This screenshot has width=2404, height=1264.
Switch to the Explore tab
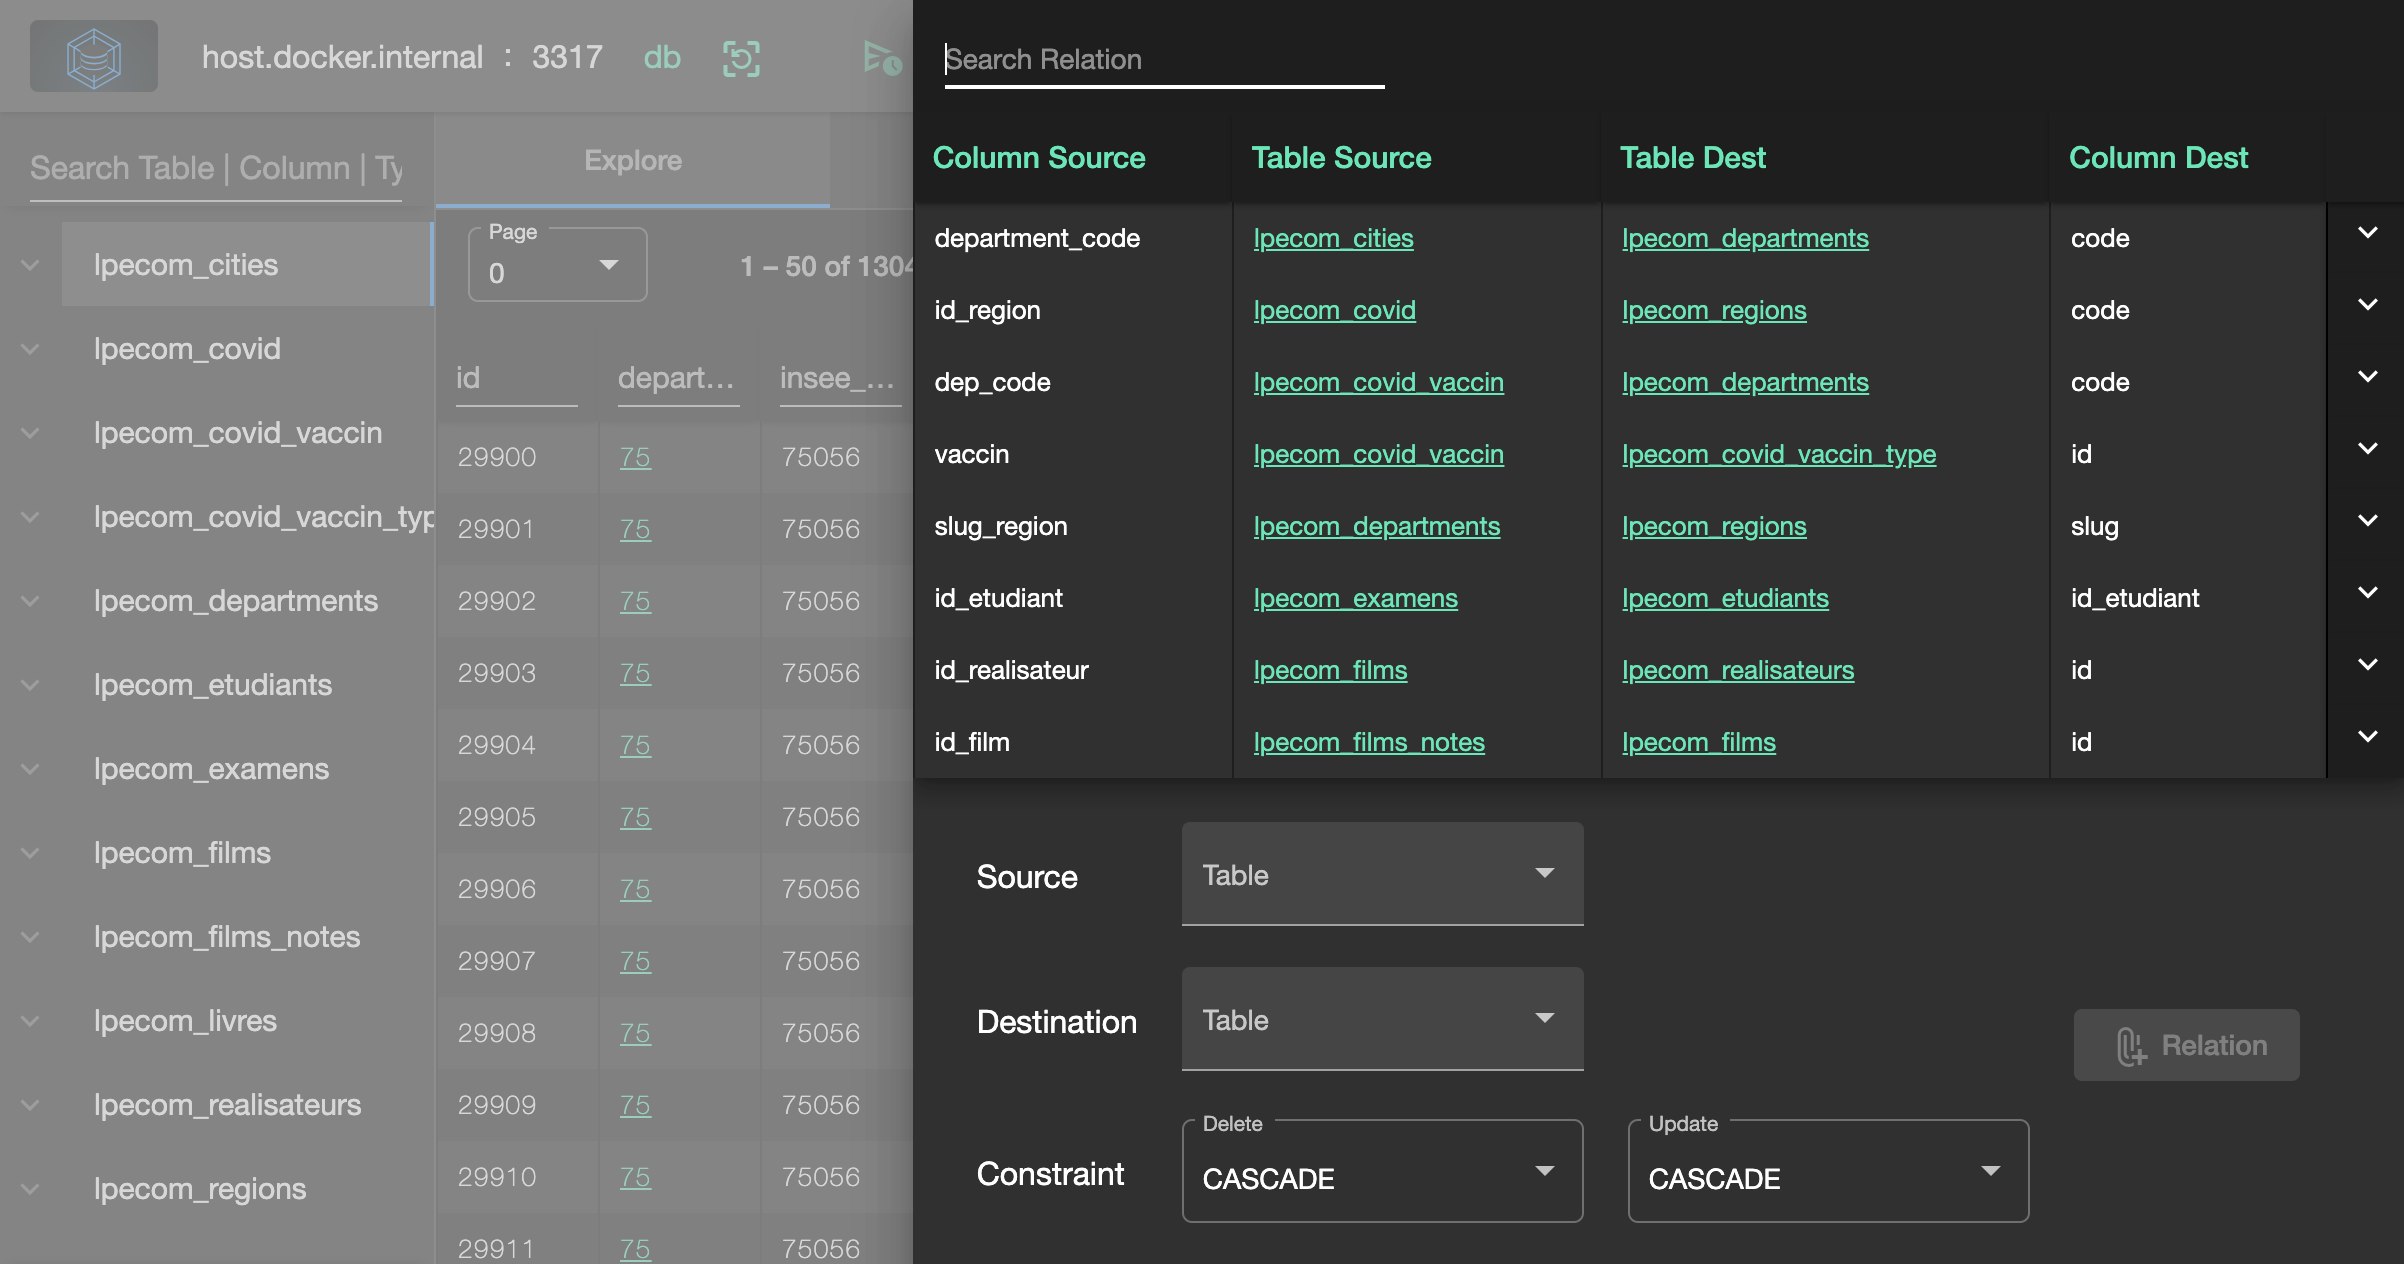[x=632, y=161]
